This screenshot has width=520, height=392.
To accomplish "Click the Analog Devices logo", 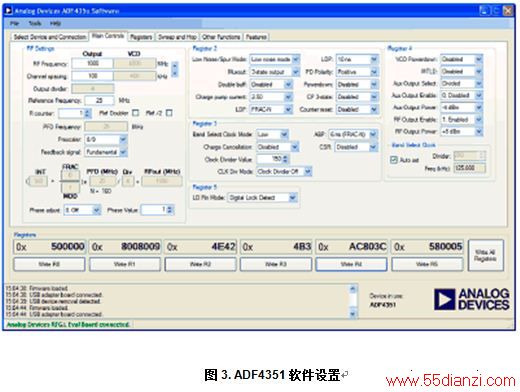I will coord(472,299).
